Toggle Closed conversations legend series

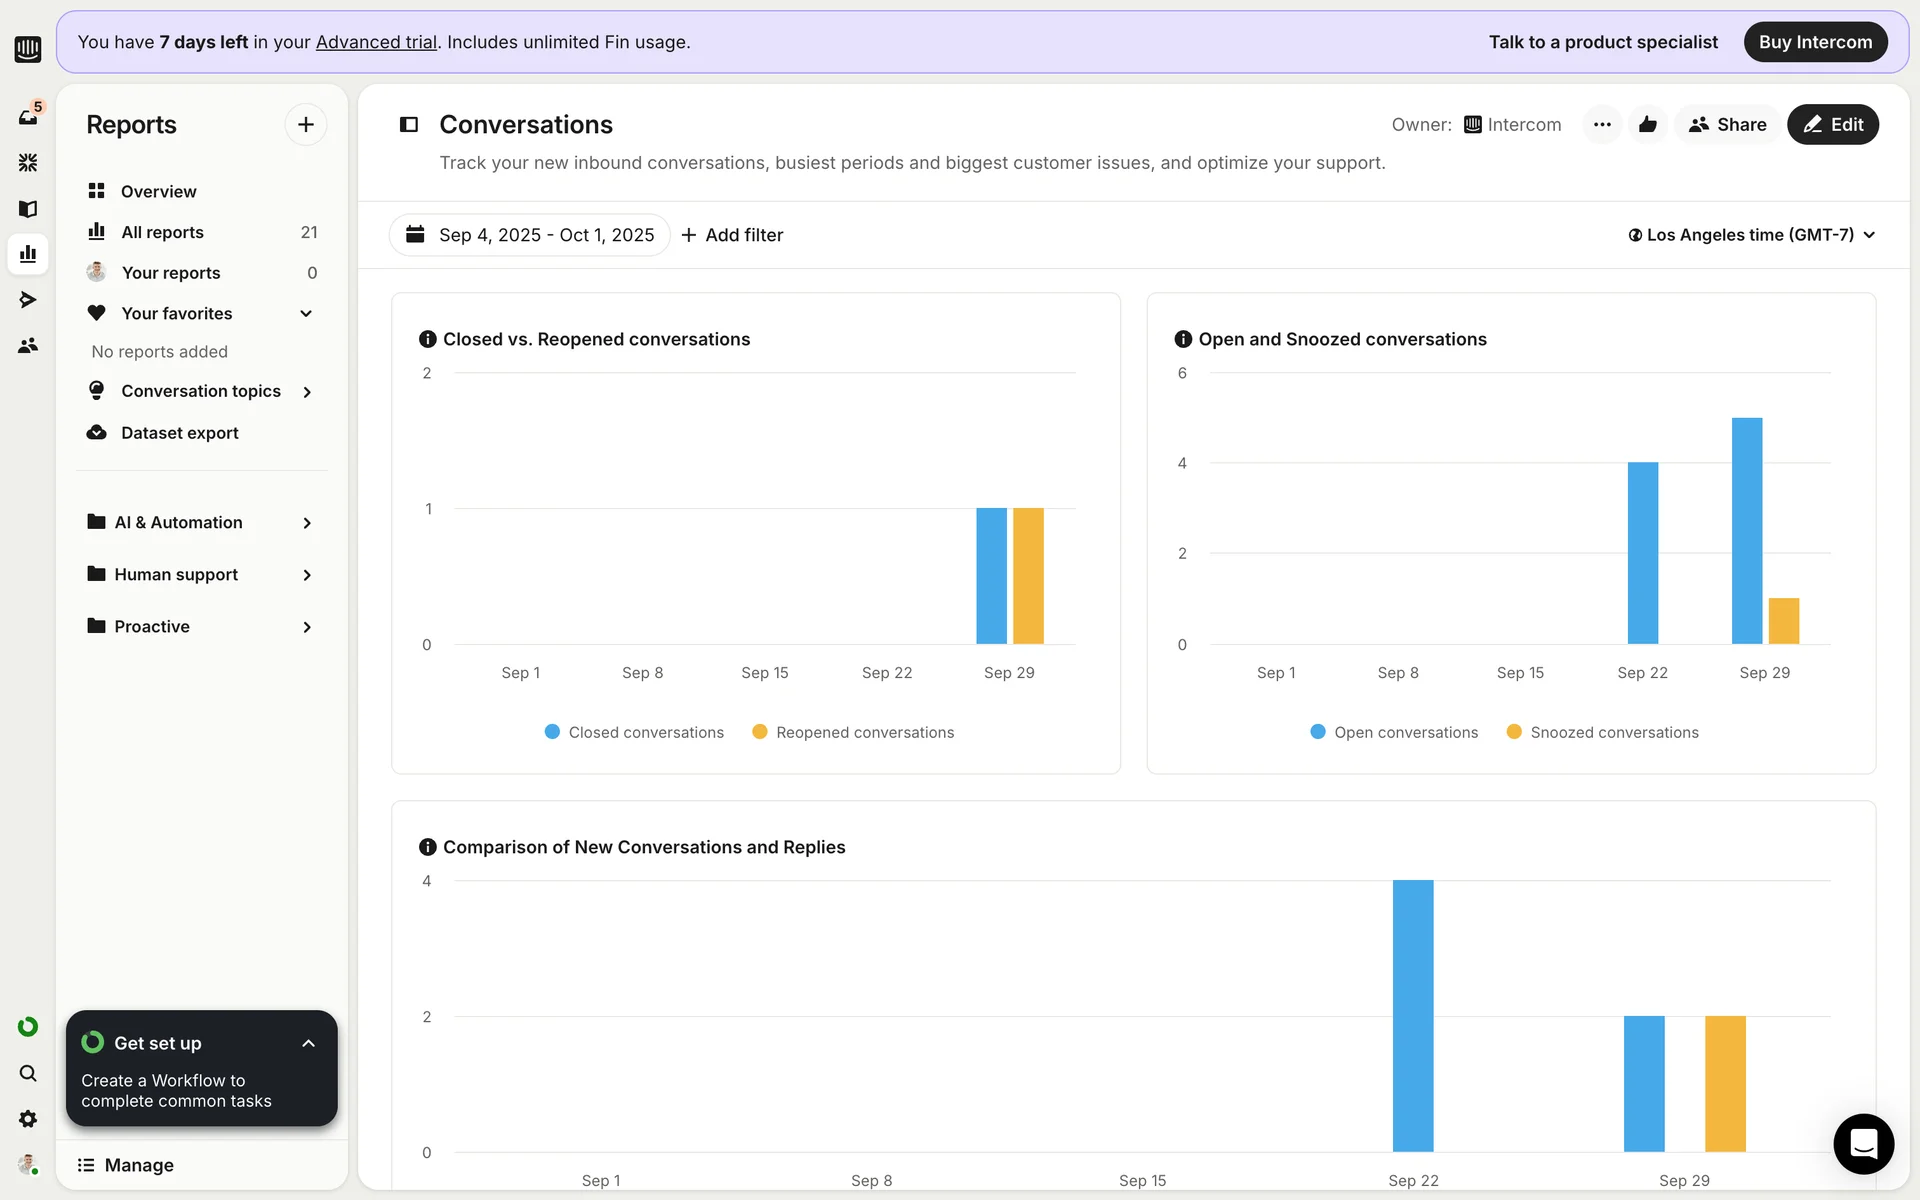pos(634,732)
